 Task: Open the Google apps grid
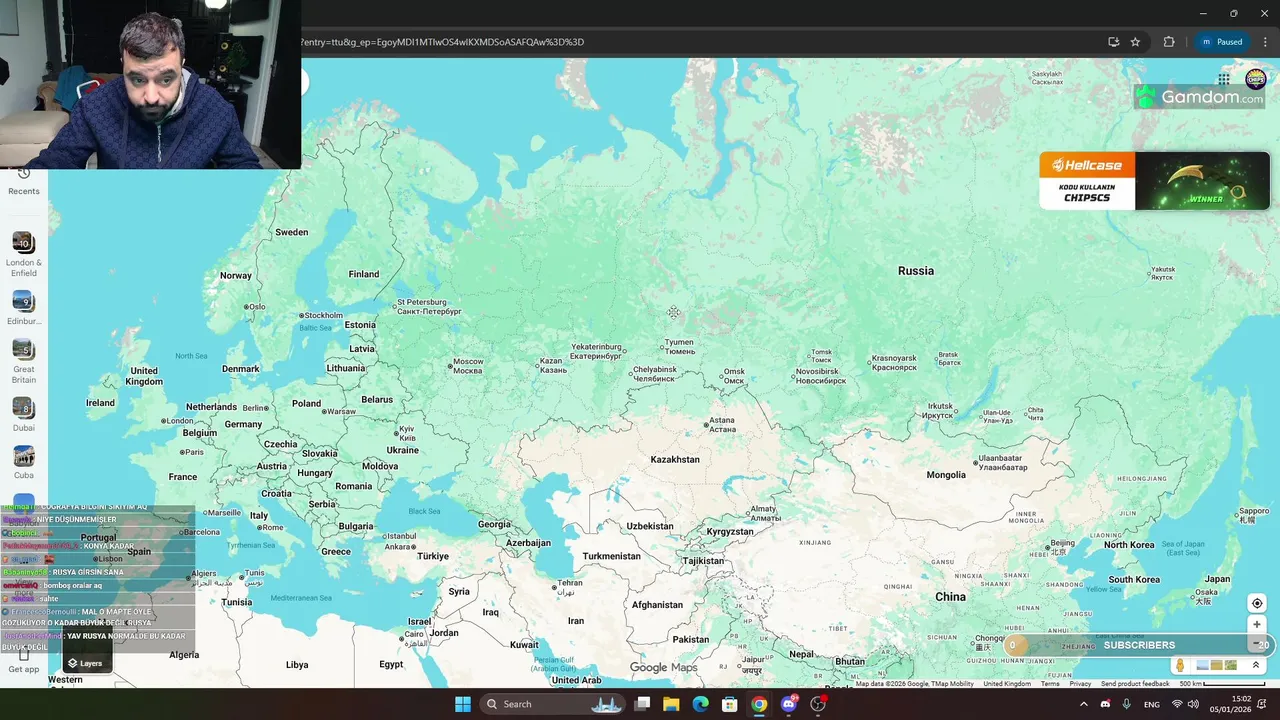click(x=1224, y=79)
